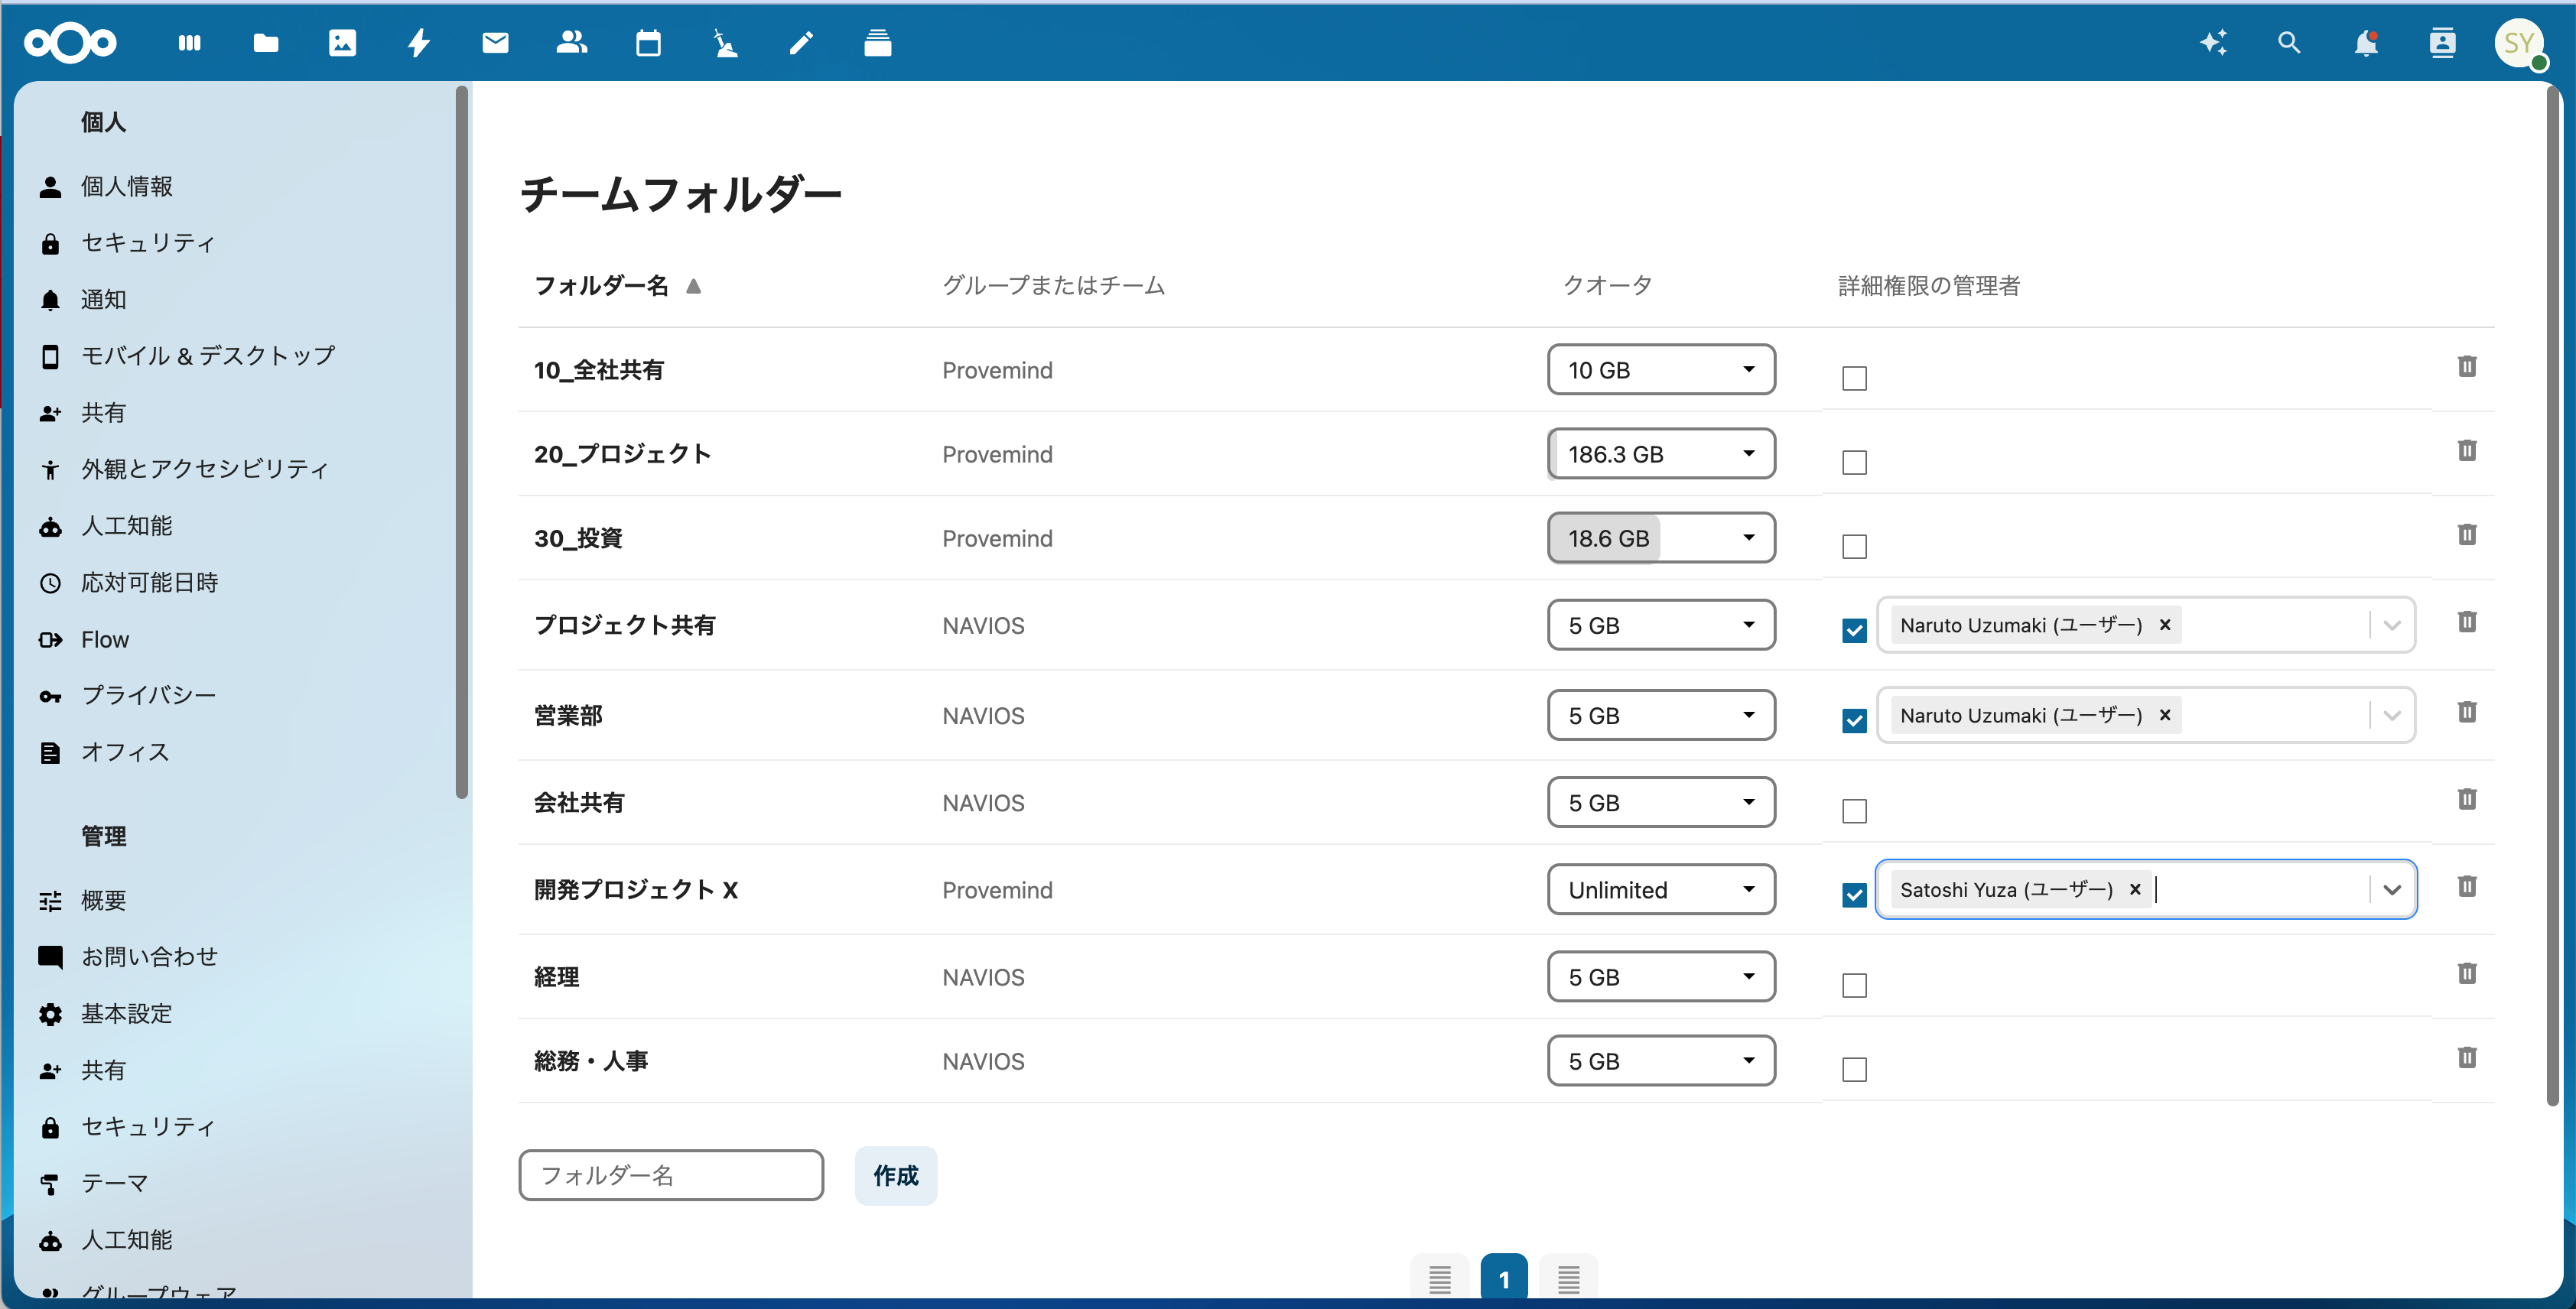The height and width of the screenshot is (1309, 2576).
Task: Open the Deck app
Action: click(877, 43)
